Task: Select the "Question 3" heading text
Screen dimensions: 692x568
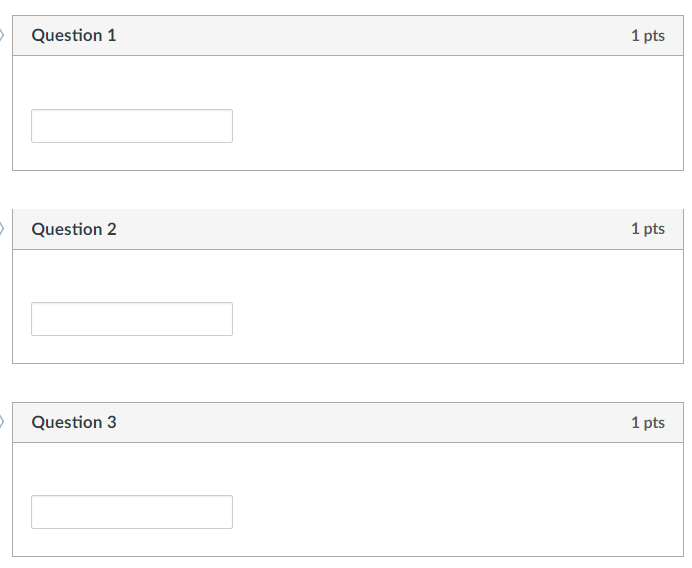Action: click(x=74, y=422)
